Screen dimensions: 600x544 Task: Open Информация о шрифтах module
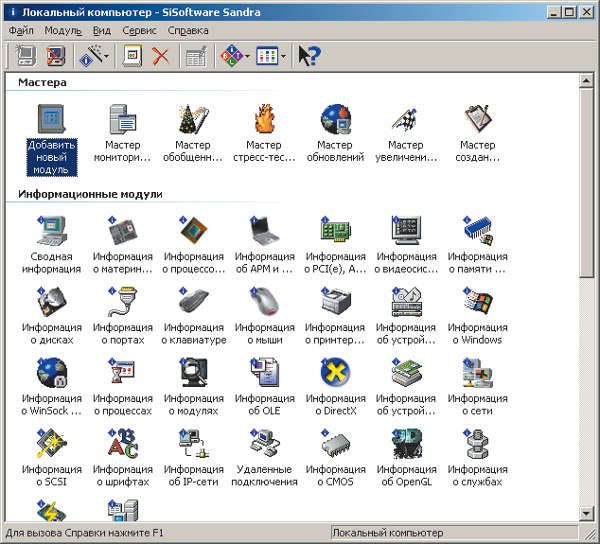[122, 458]
